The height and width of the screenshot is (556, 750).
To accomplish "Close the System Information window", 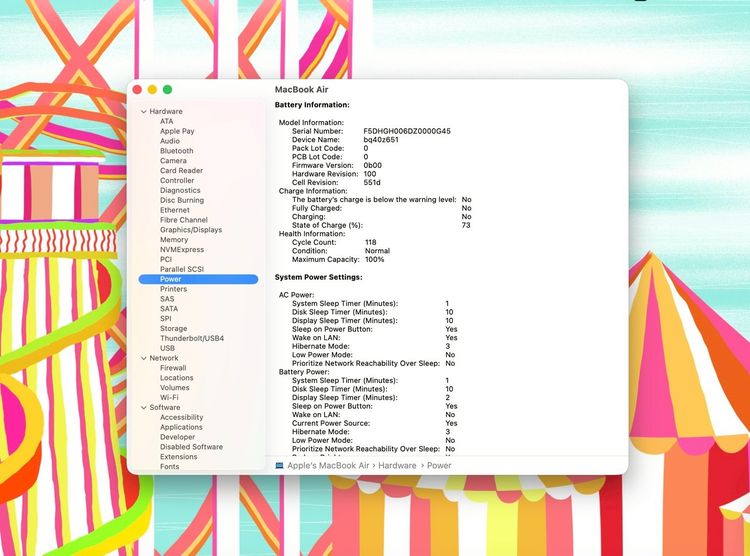I will point(138,90).
